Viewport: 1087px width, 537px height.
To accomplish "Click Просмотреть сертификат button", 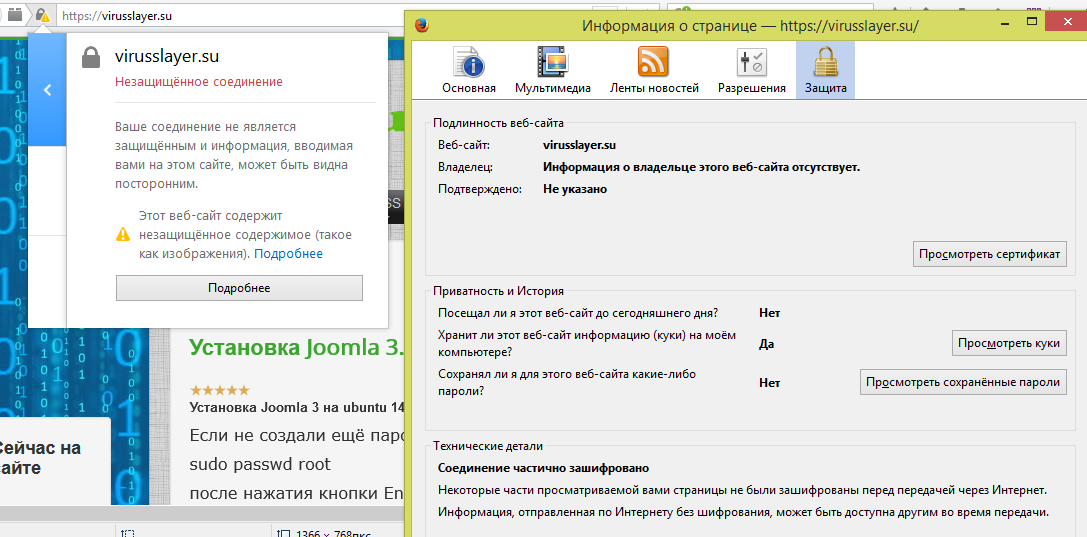I will click(989, 254).
